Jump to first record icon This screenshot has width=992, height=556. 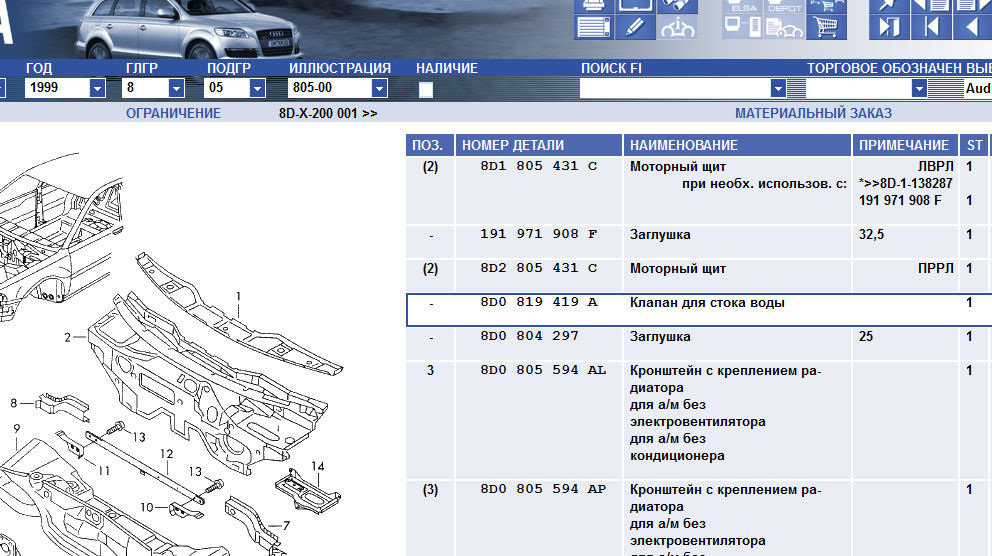[x=931, y=27]
